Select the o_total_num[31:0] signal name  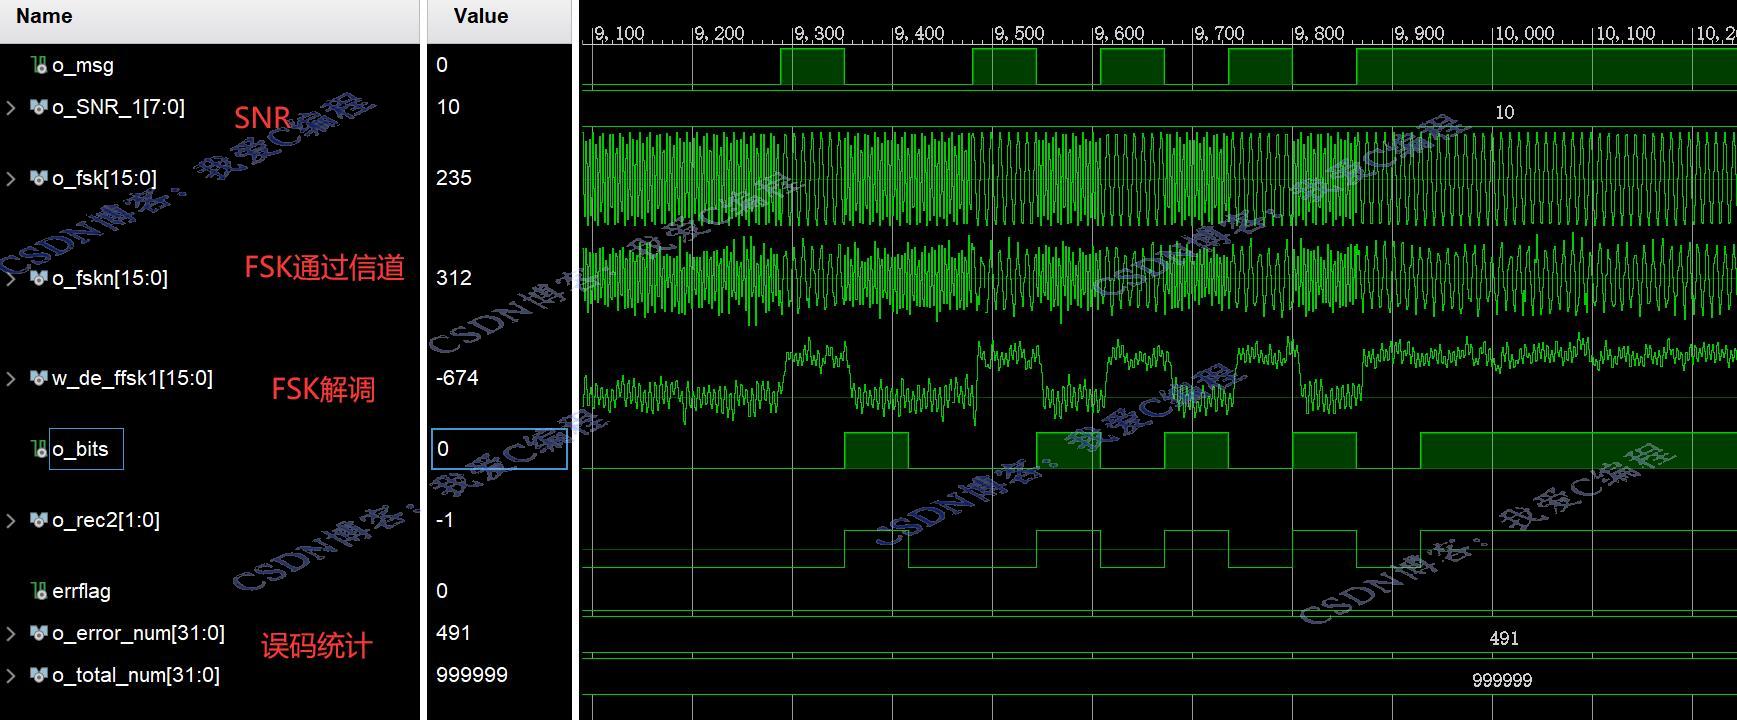coord(136,675)
